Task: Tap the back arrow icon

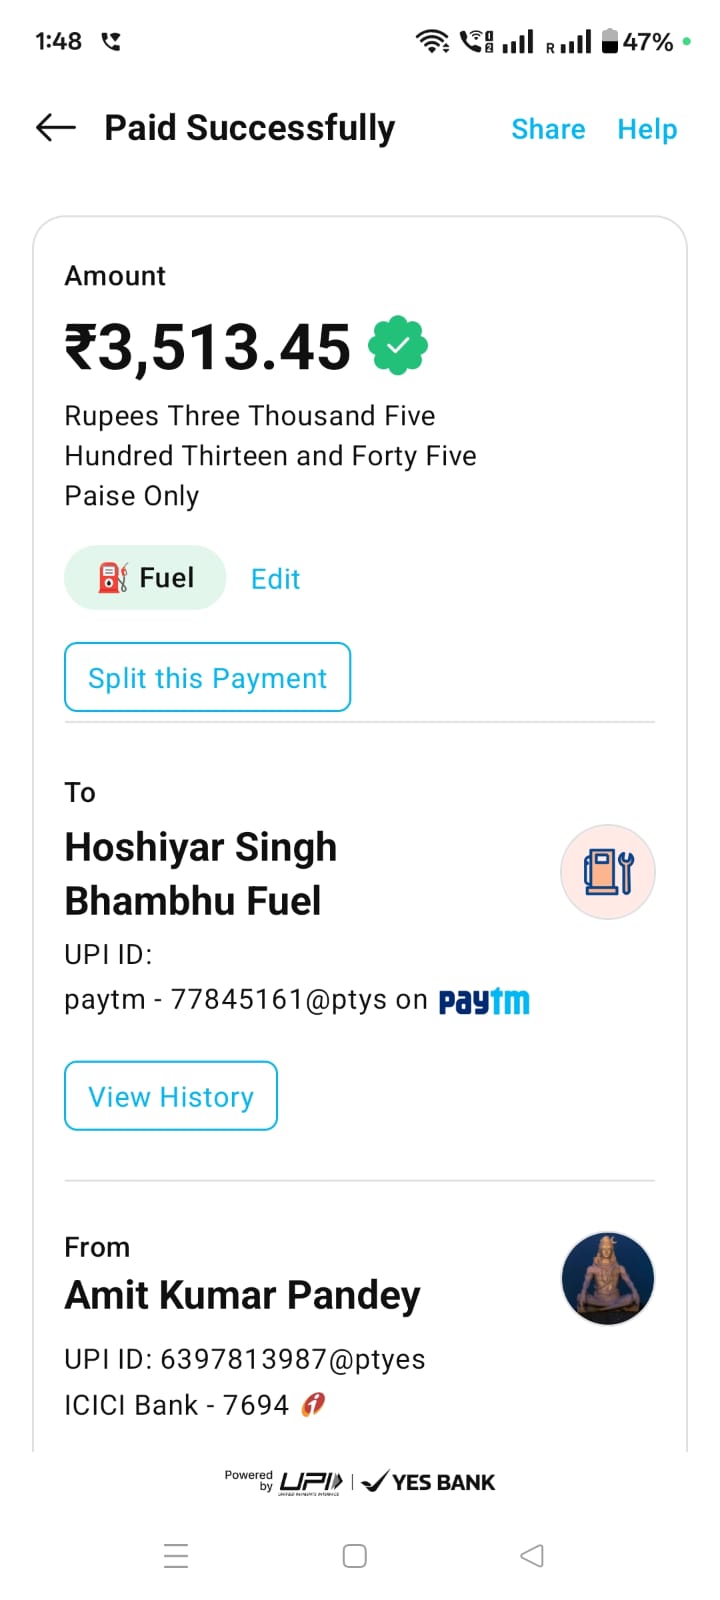Action: point(56,127)
